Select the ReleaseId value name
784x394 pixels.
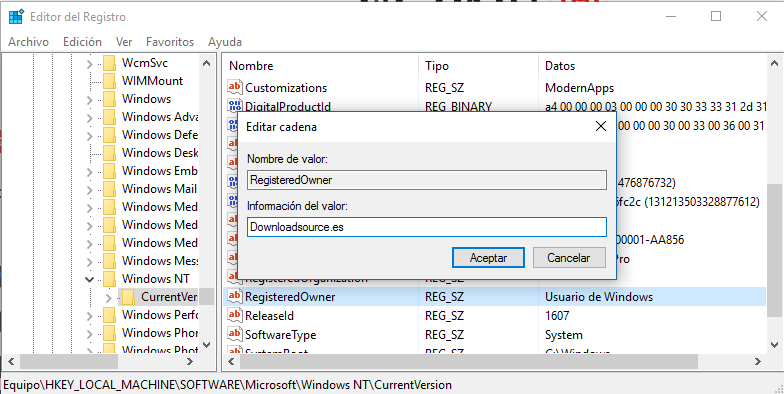tap(270, 316)
